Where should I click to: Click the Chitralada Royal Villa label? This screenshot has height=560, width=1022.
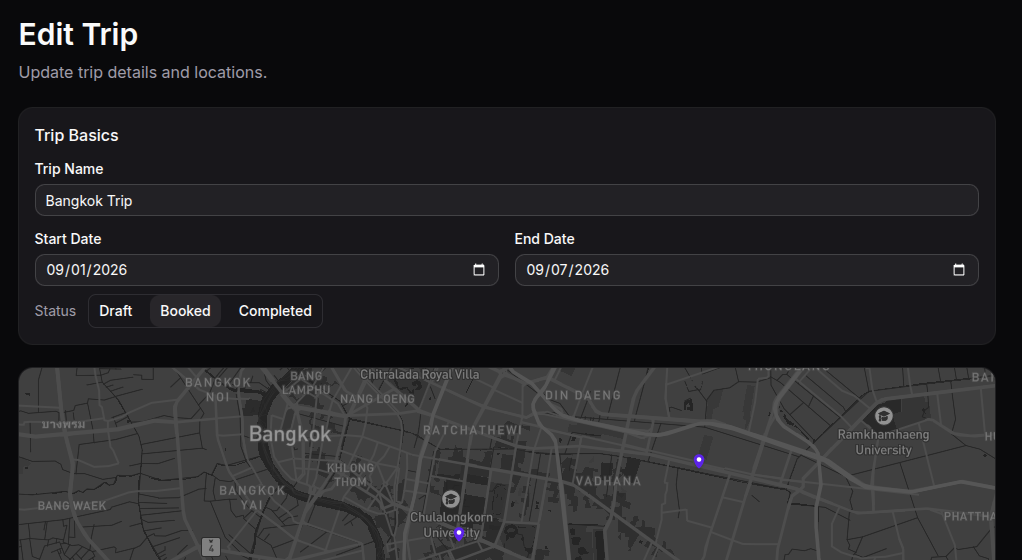[420, 375]
